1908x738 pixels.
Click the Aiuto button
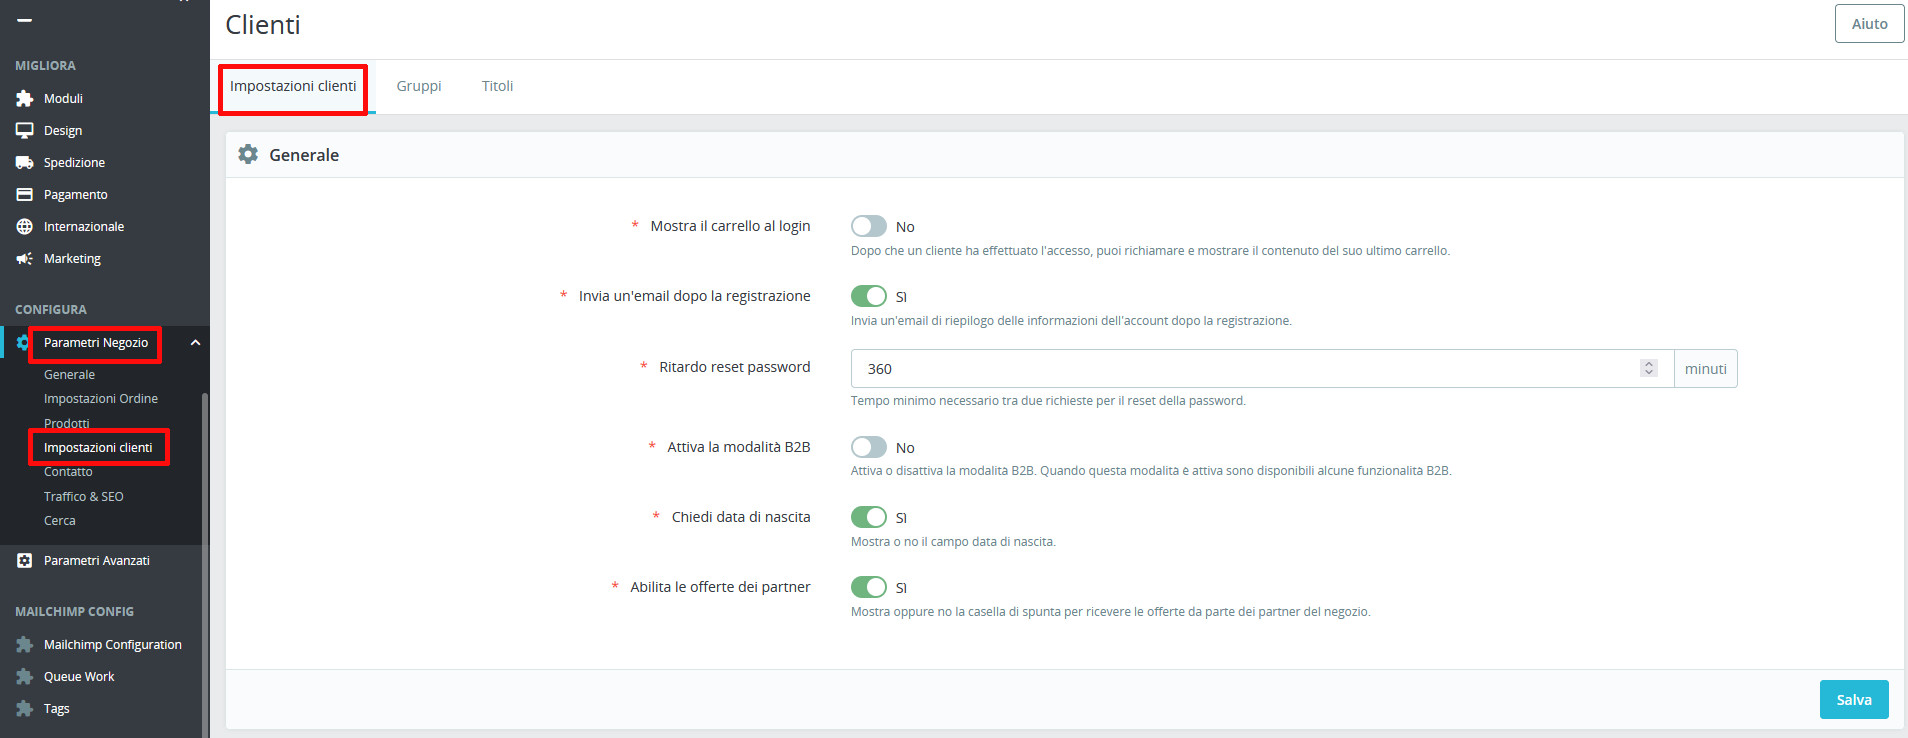tap(1869, 24)
